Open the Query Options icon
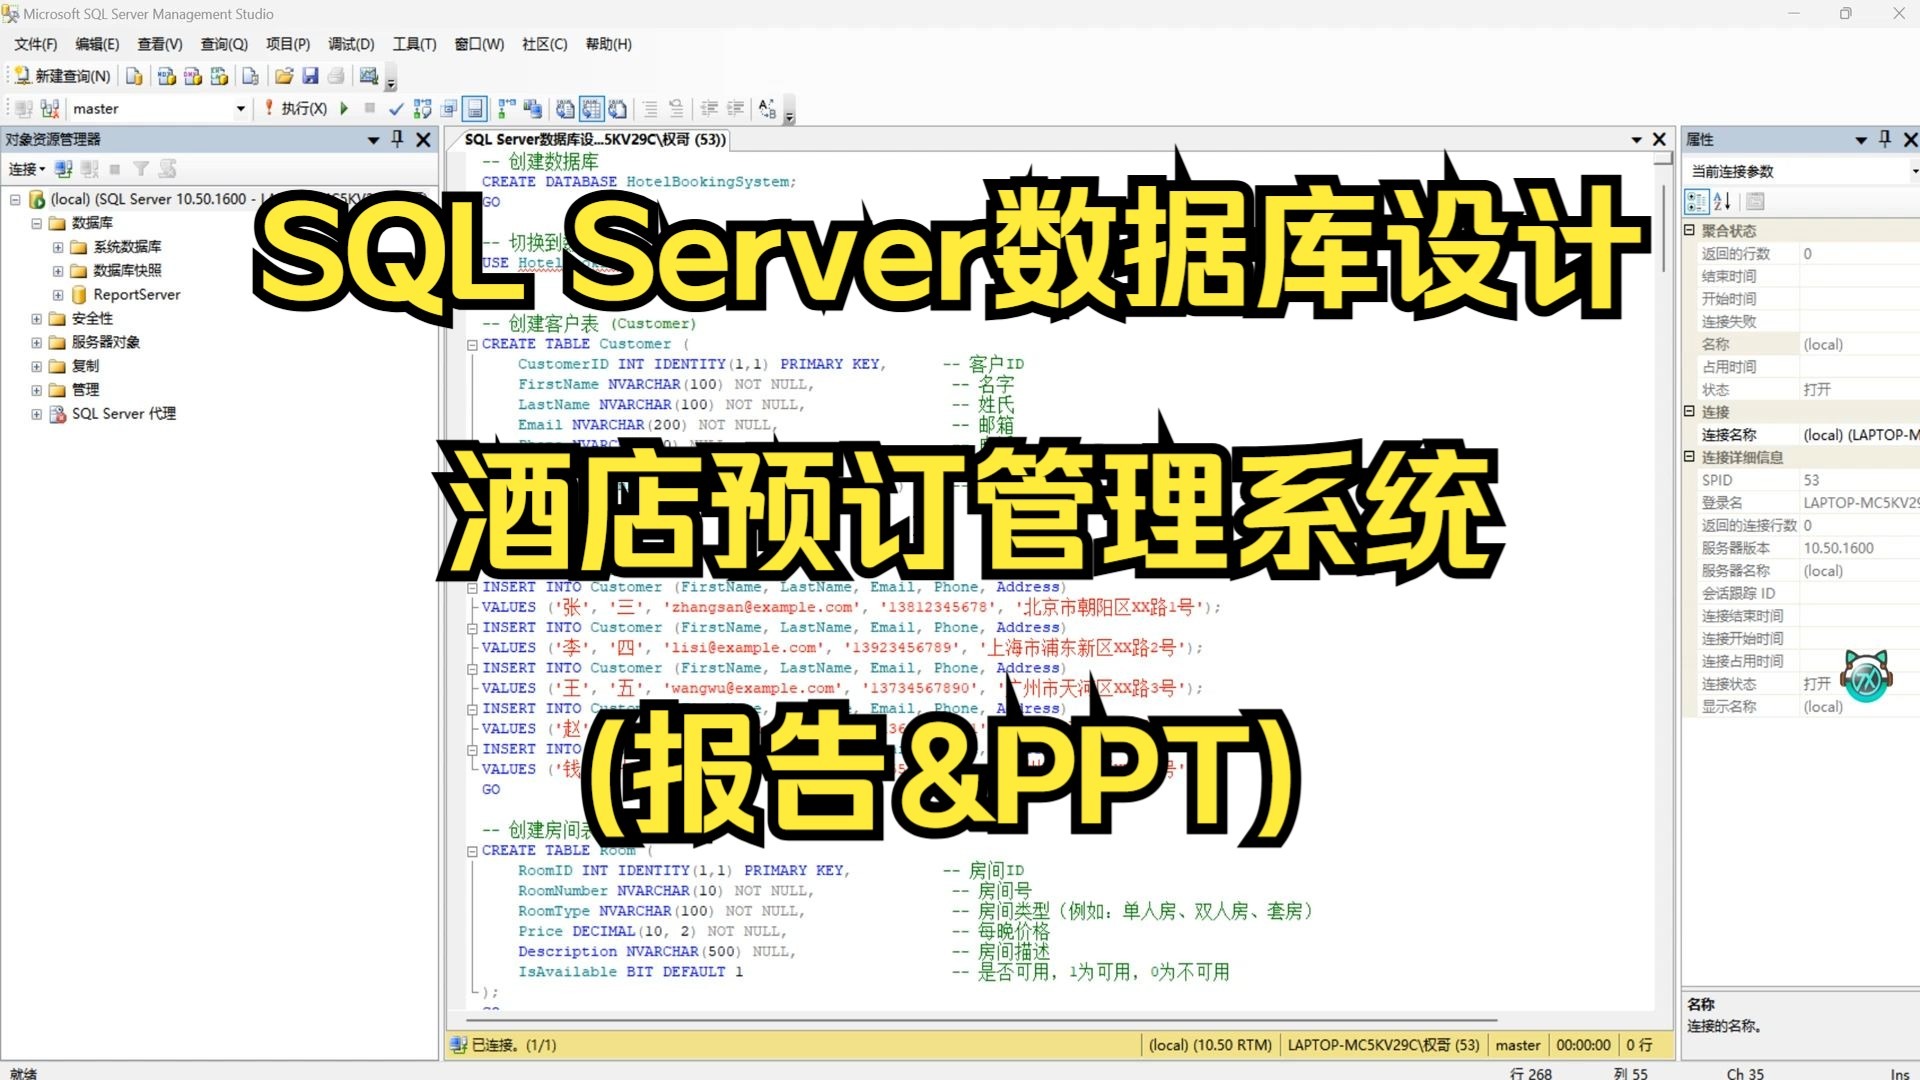This screenshot has height=1080, width=1920. pos(449,108)
